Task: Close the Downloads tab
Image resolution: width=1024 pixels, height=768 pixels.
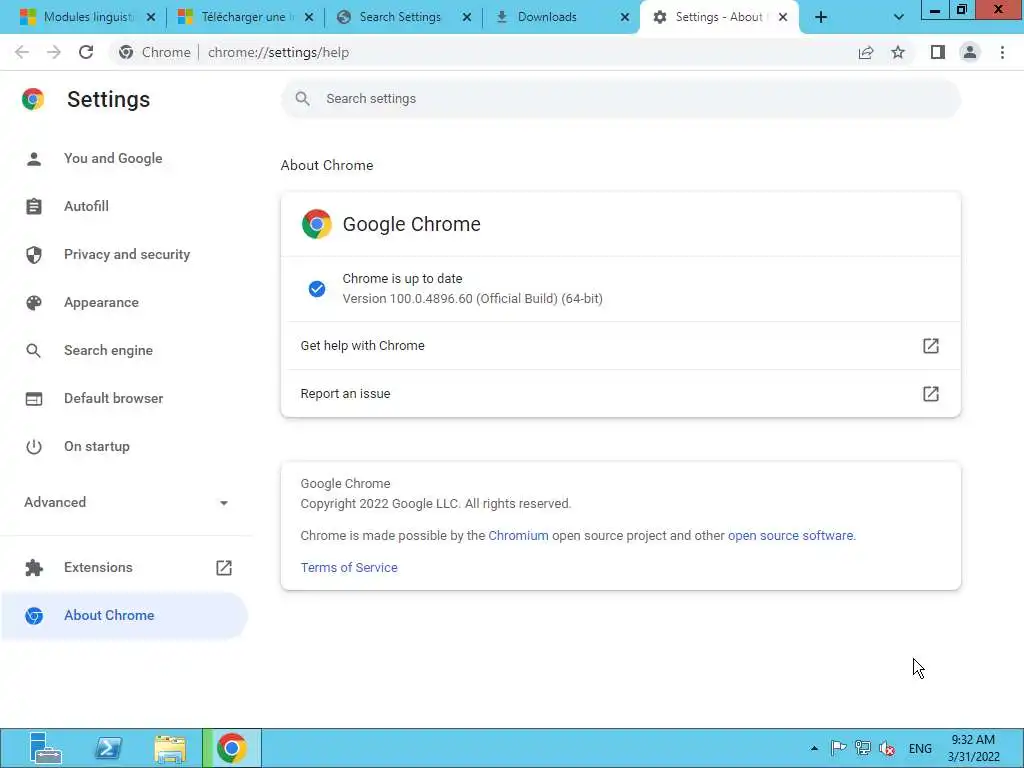Action: [x=625, y=17]
